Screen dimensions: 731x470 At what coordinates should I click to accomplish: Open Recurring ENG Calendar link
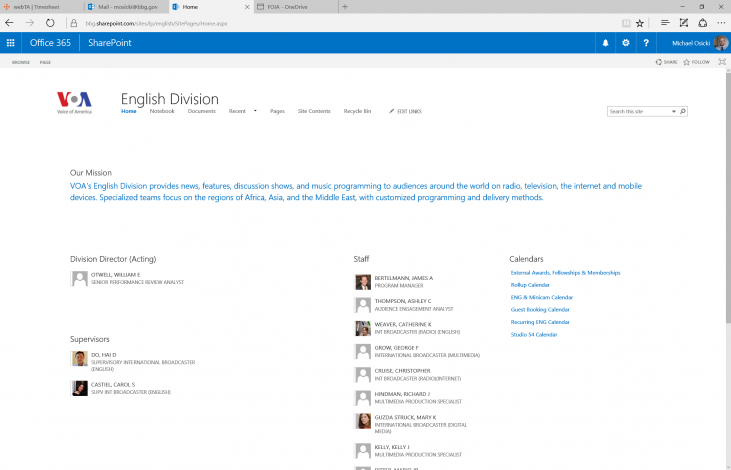tap(540, 322)
